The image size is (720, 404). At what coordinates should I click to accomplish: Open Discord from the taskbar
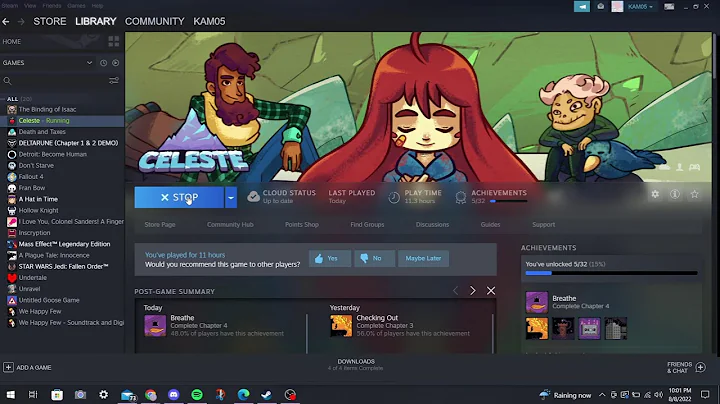pos(174,395)
